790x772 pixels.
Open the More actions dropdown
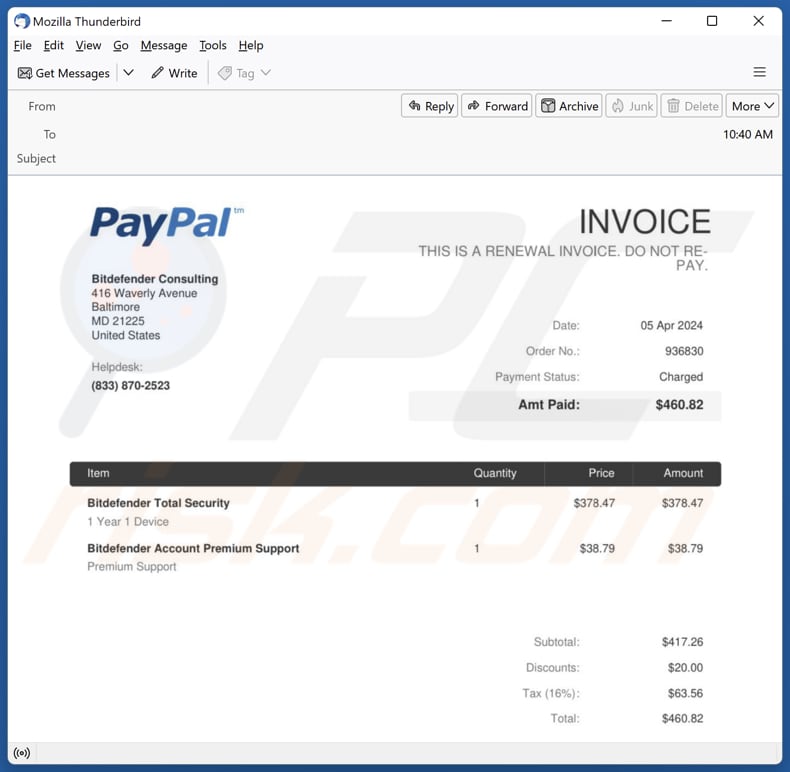(x=752, y=106)
